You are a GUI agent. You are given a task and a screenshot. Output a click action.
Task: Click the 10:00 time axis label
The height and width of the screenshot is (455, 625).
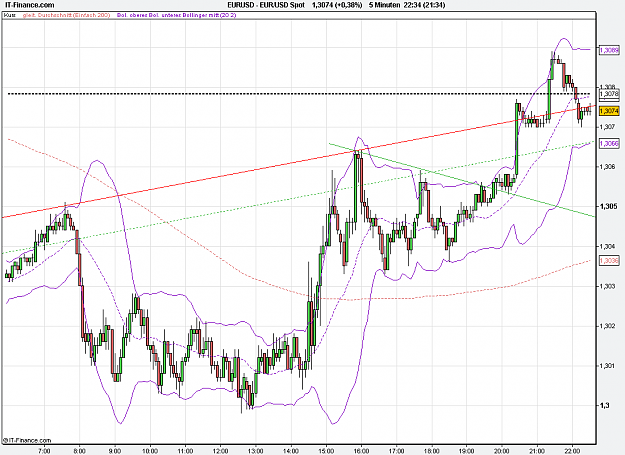(x=150, y=451)
